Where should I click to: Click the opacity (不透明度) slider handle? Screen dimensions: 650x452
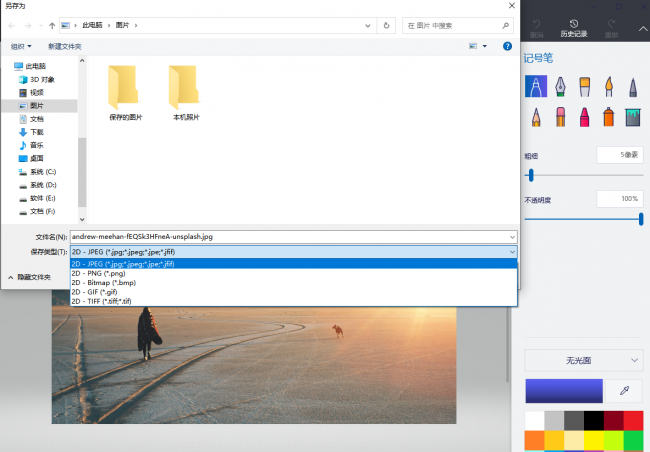click(x=641, y=219)
